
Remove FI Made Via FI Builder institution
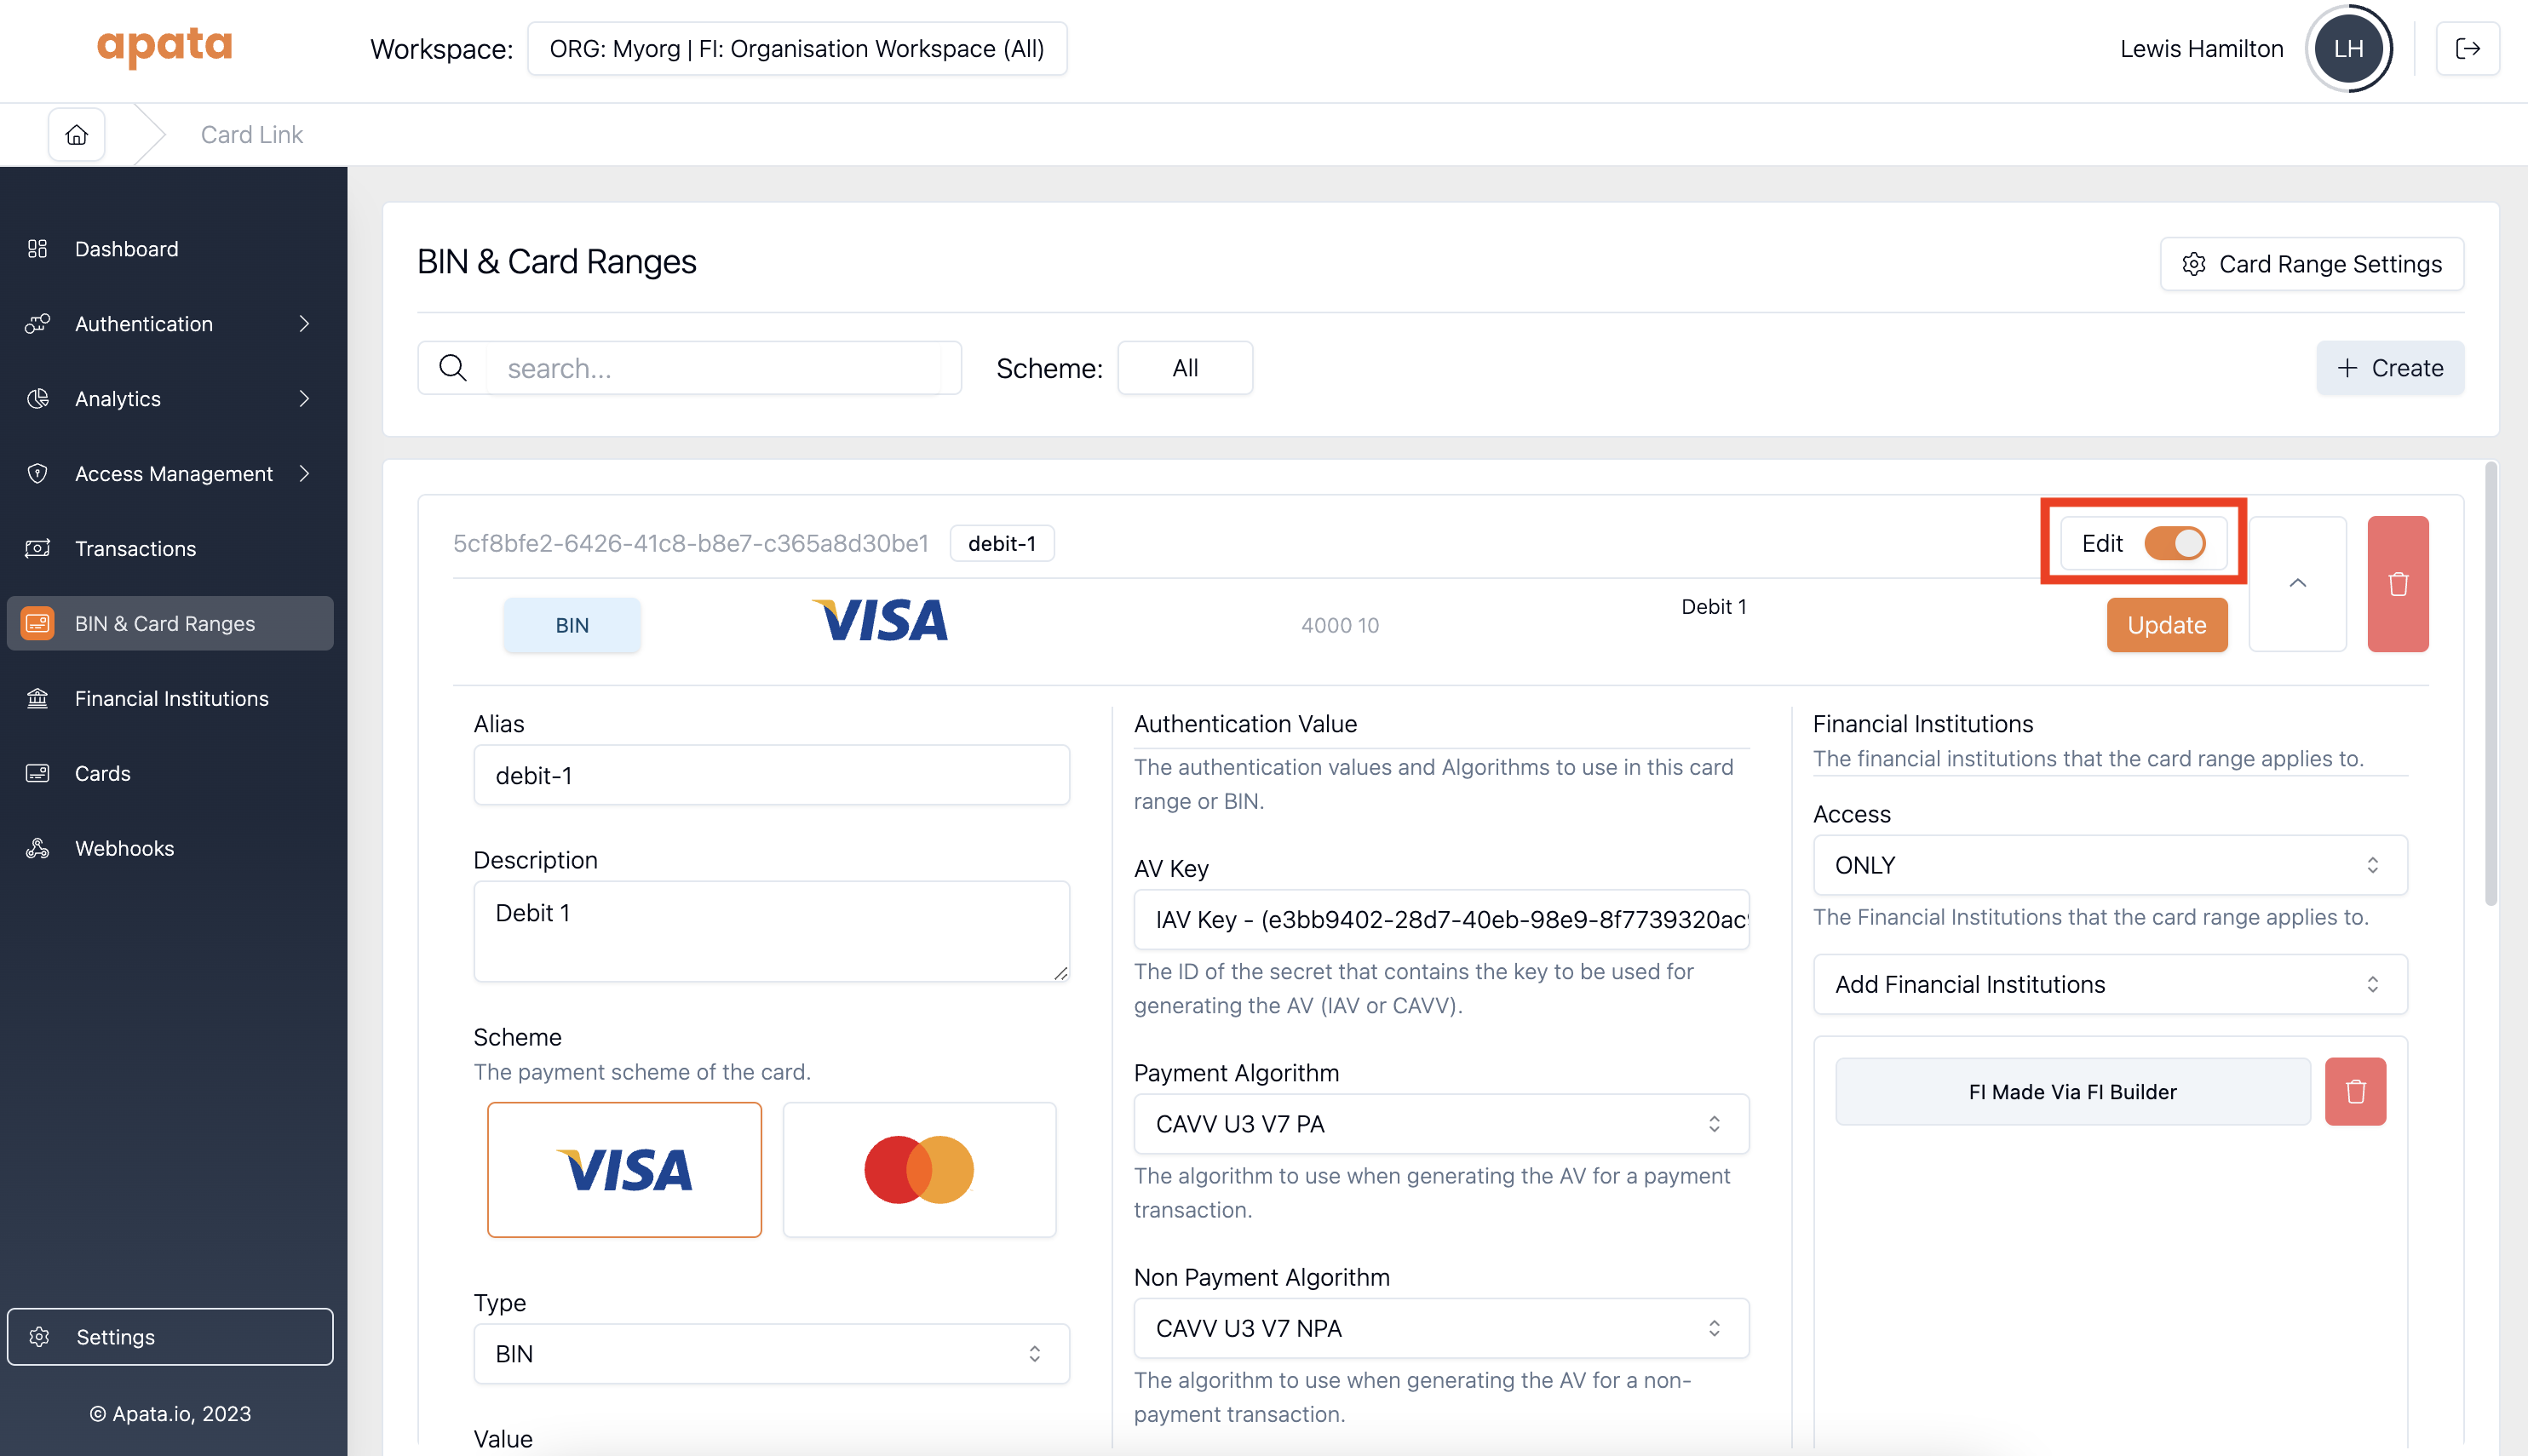click(2354, 1091)
